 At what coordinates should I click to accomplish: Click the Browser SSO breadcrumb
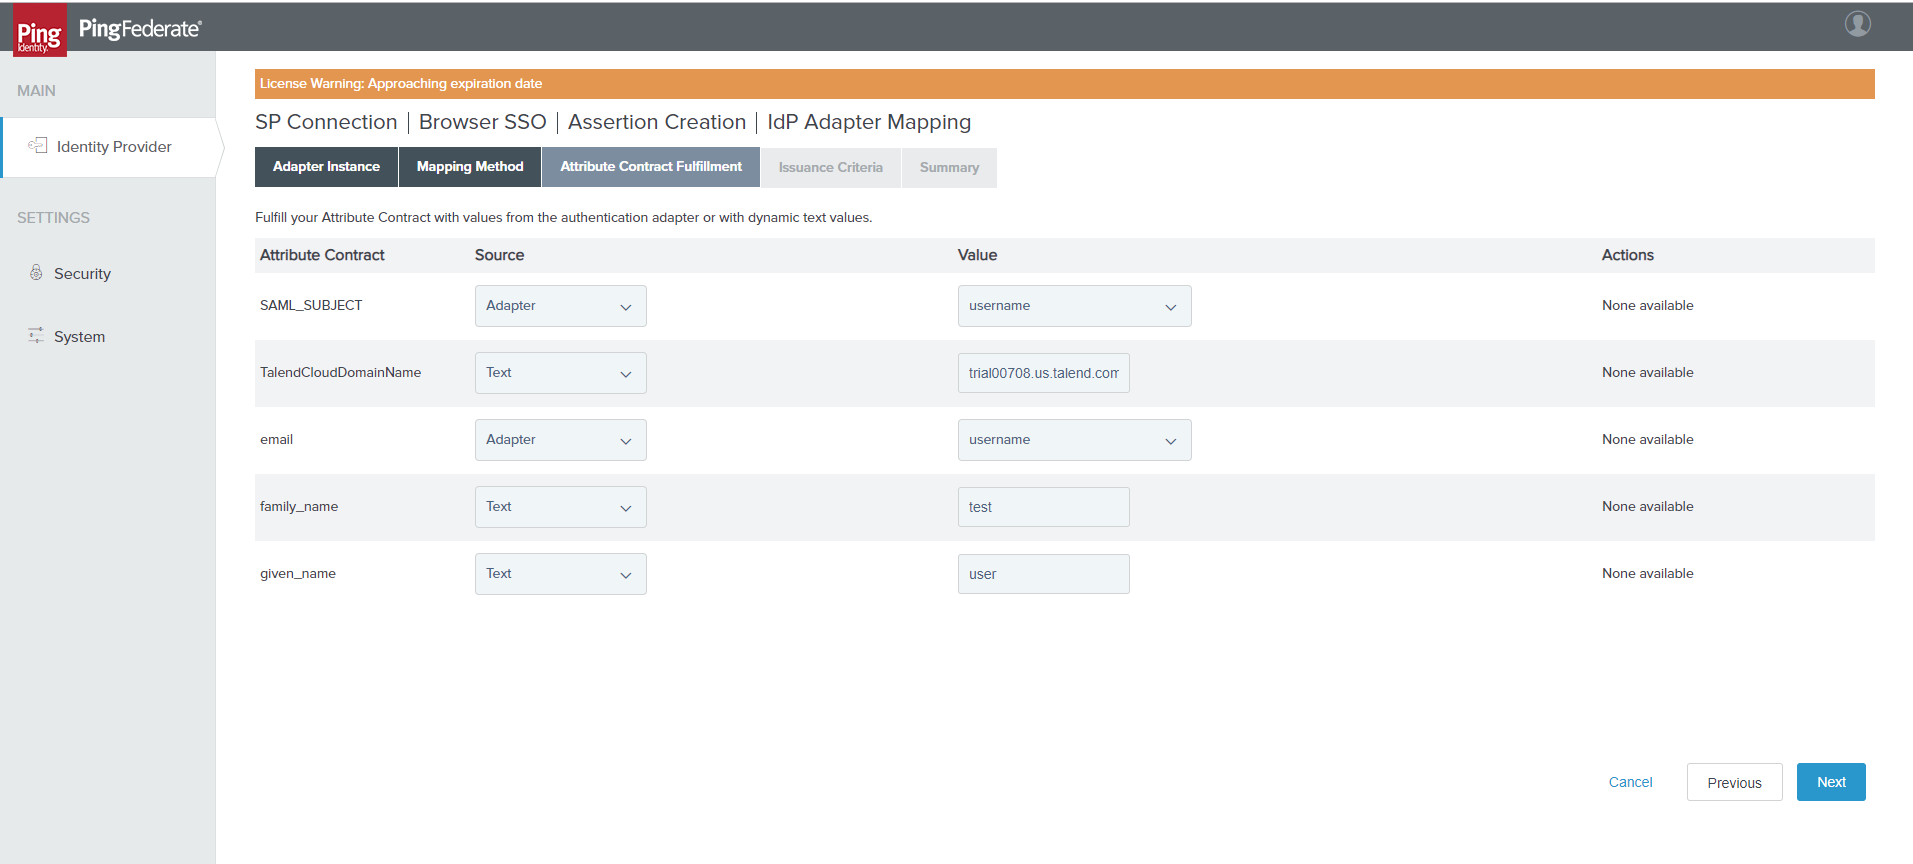[x=483, y=122]
